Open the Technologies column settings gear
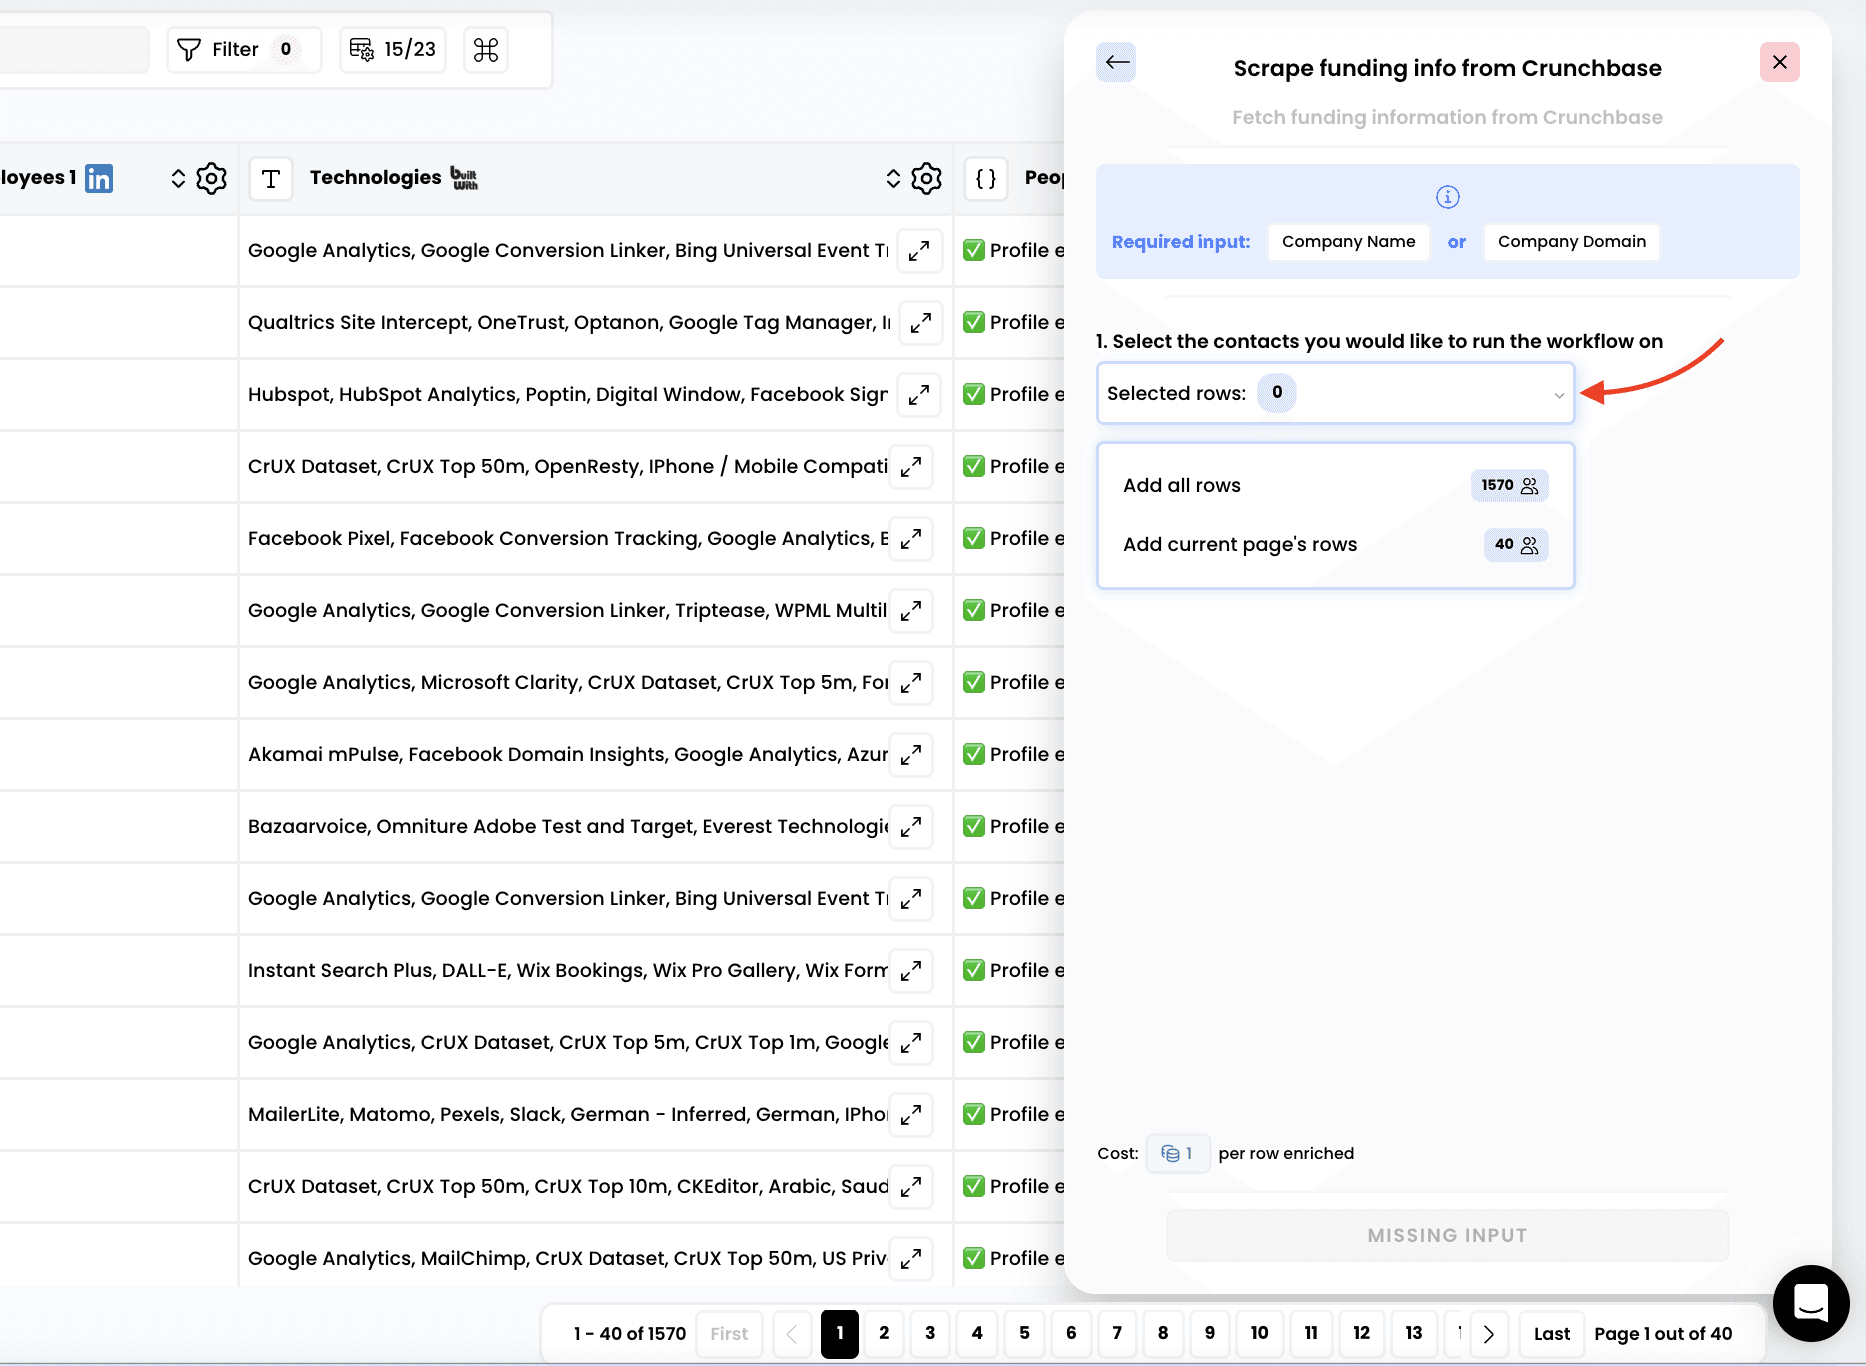Screen dimensions: 1866x1366 [926, 179]
